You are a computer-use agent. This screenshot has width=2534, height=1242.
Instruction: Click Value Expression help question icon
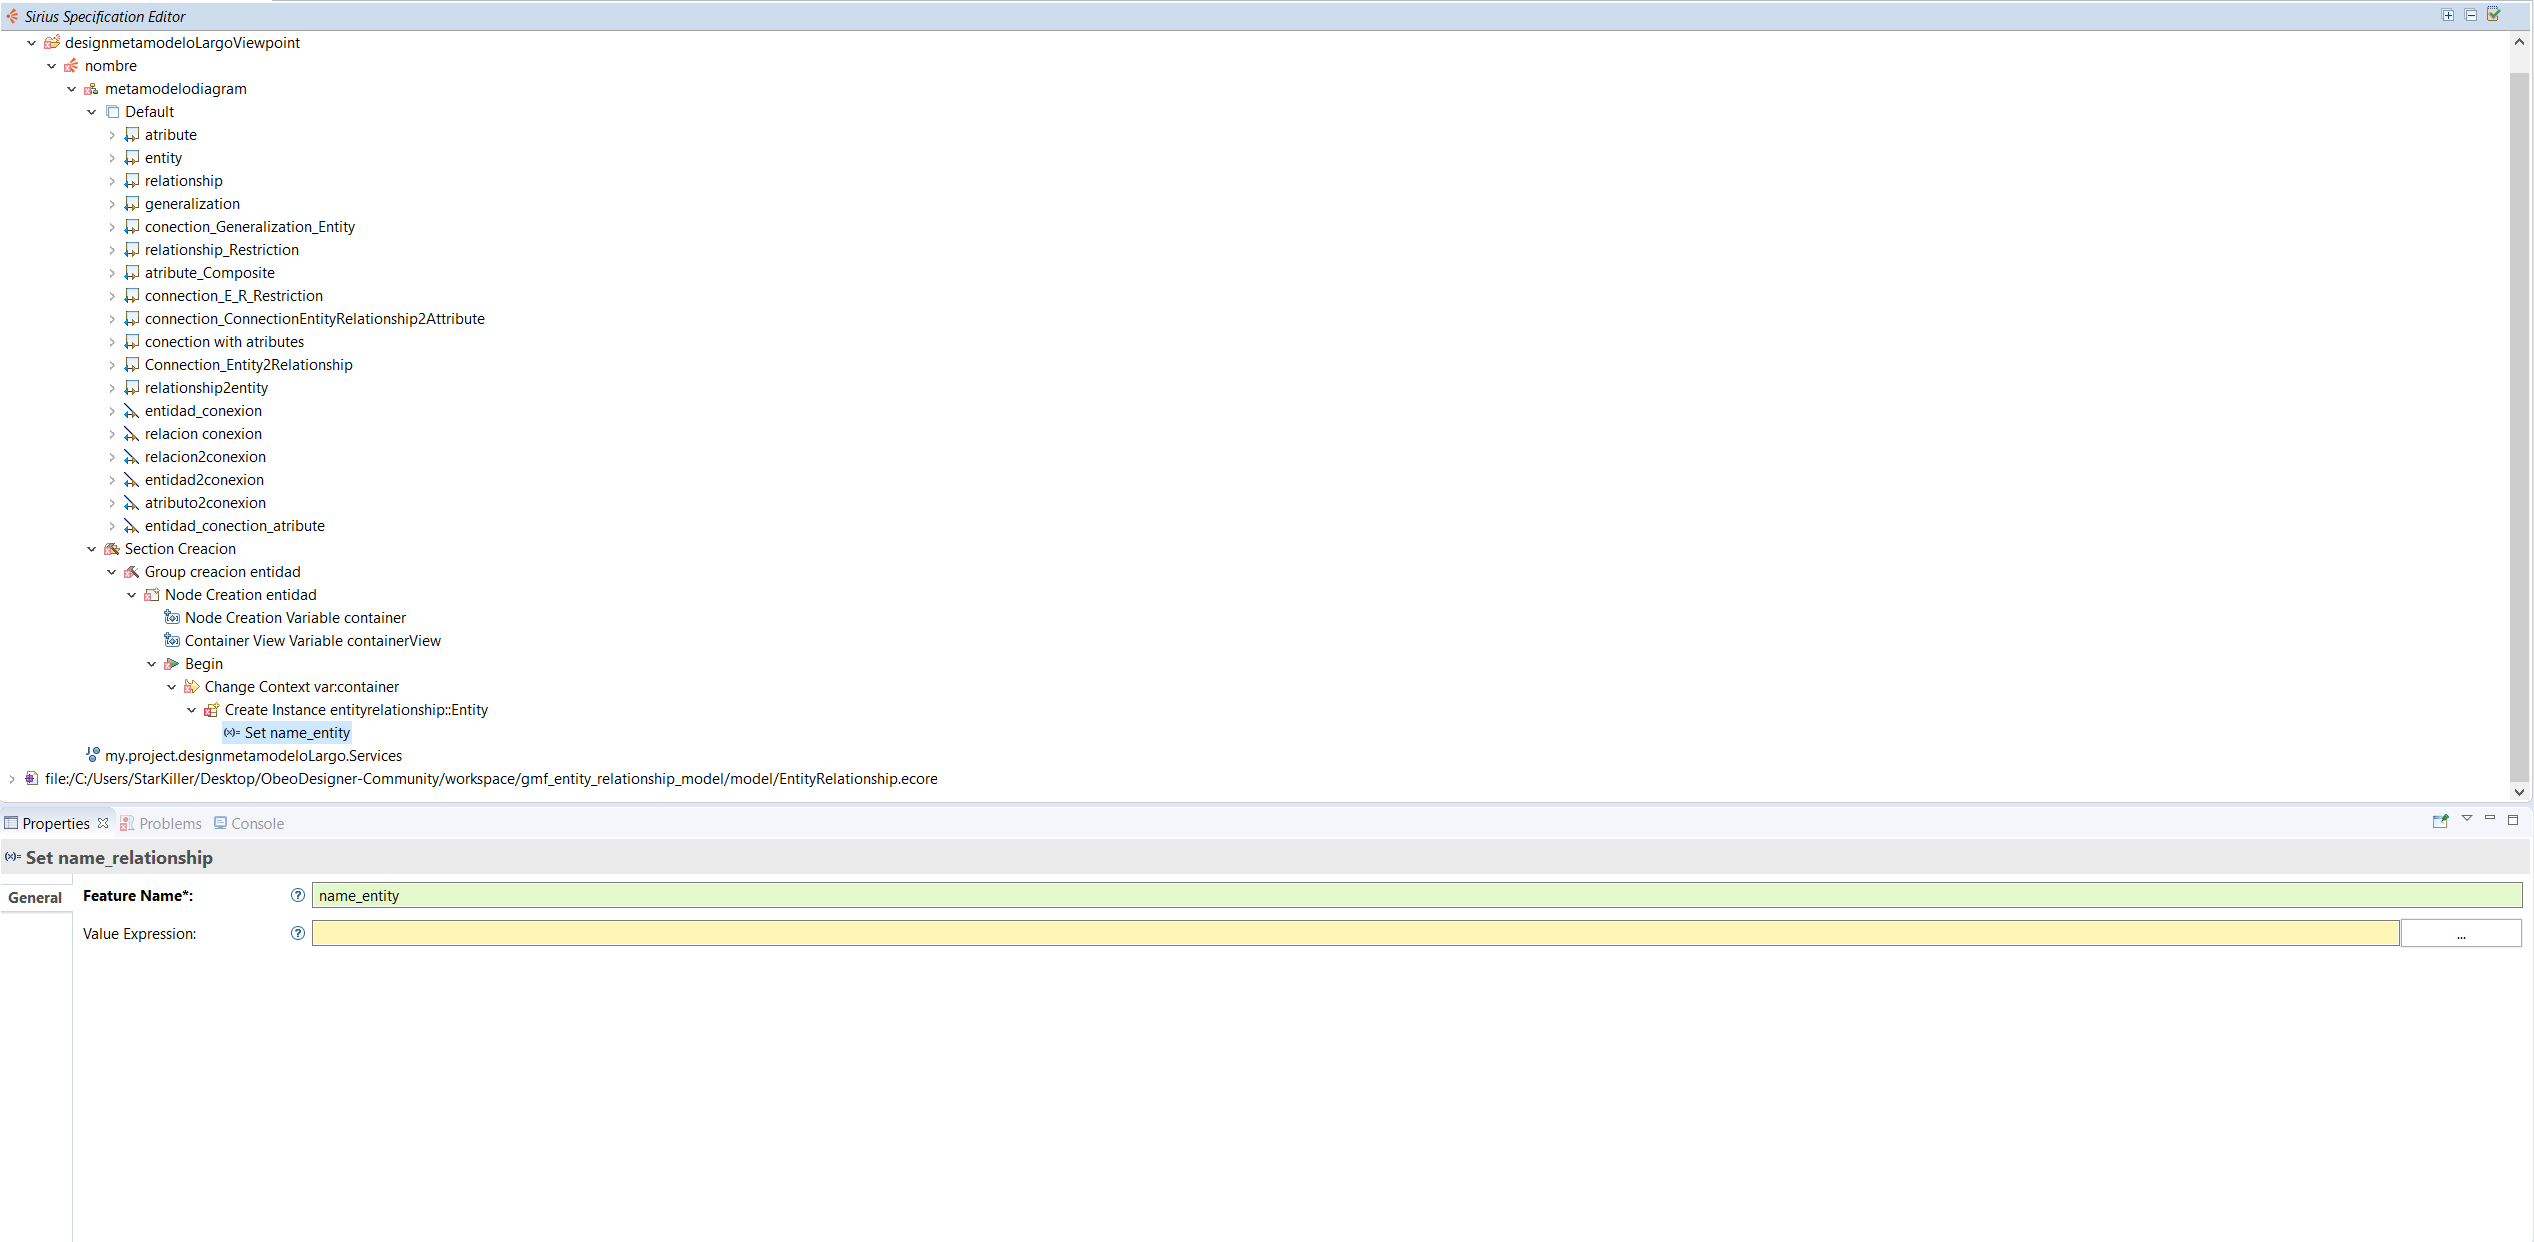pyautogui.click(x=297, y=934)
